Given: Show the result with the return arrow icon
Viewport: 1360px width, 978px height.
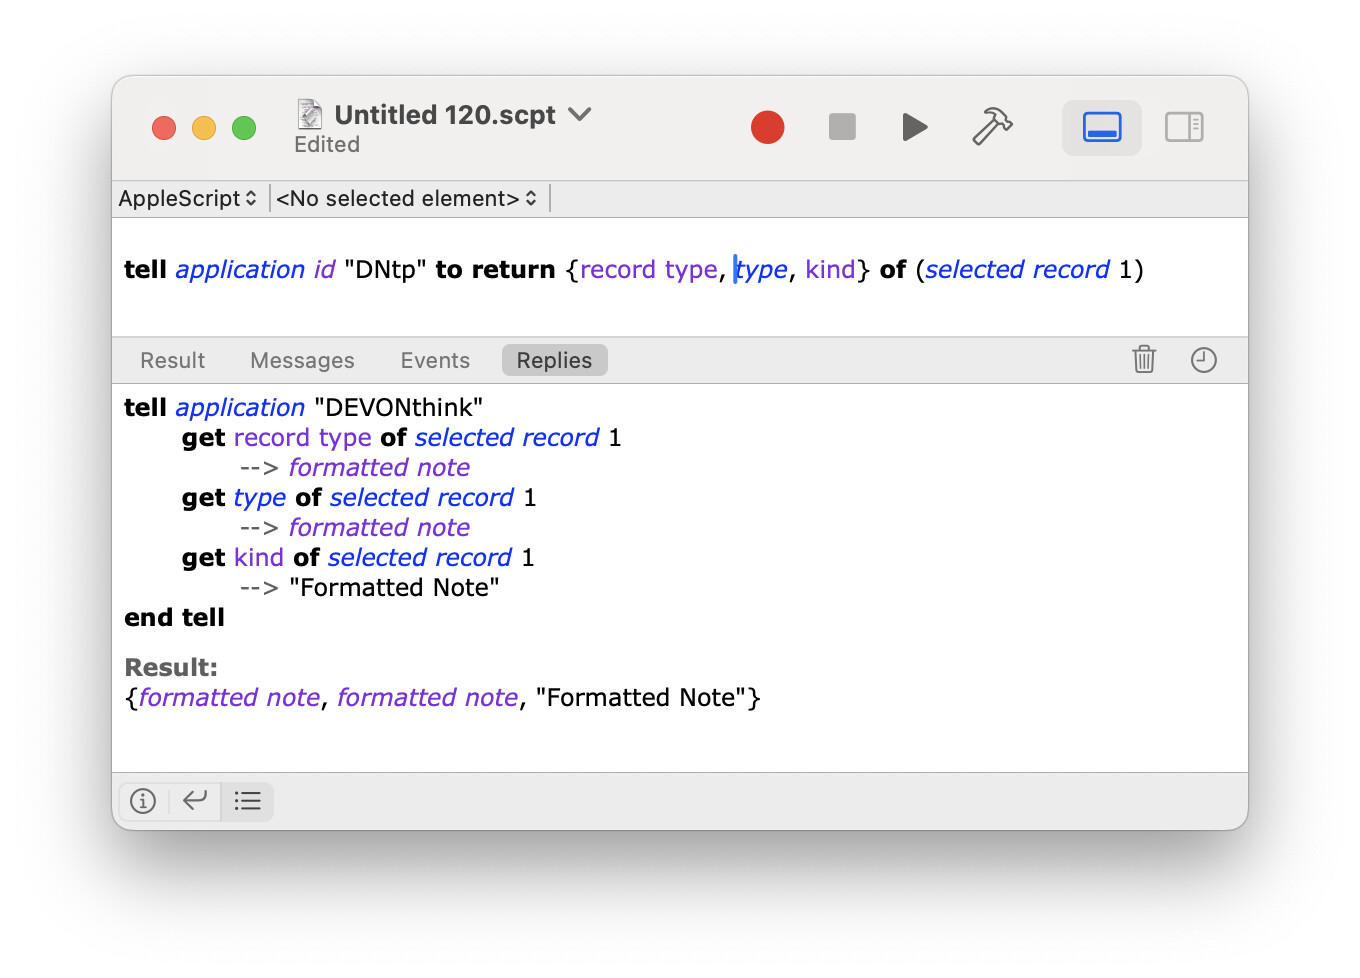Looking at the screenshot, I should pos(195,800).
